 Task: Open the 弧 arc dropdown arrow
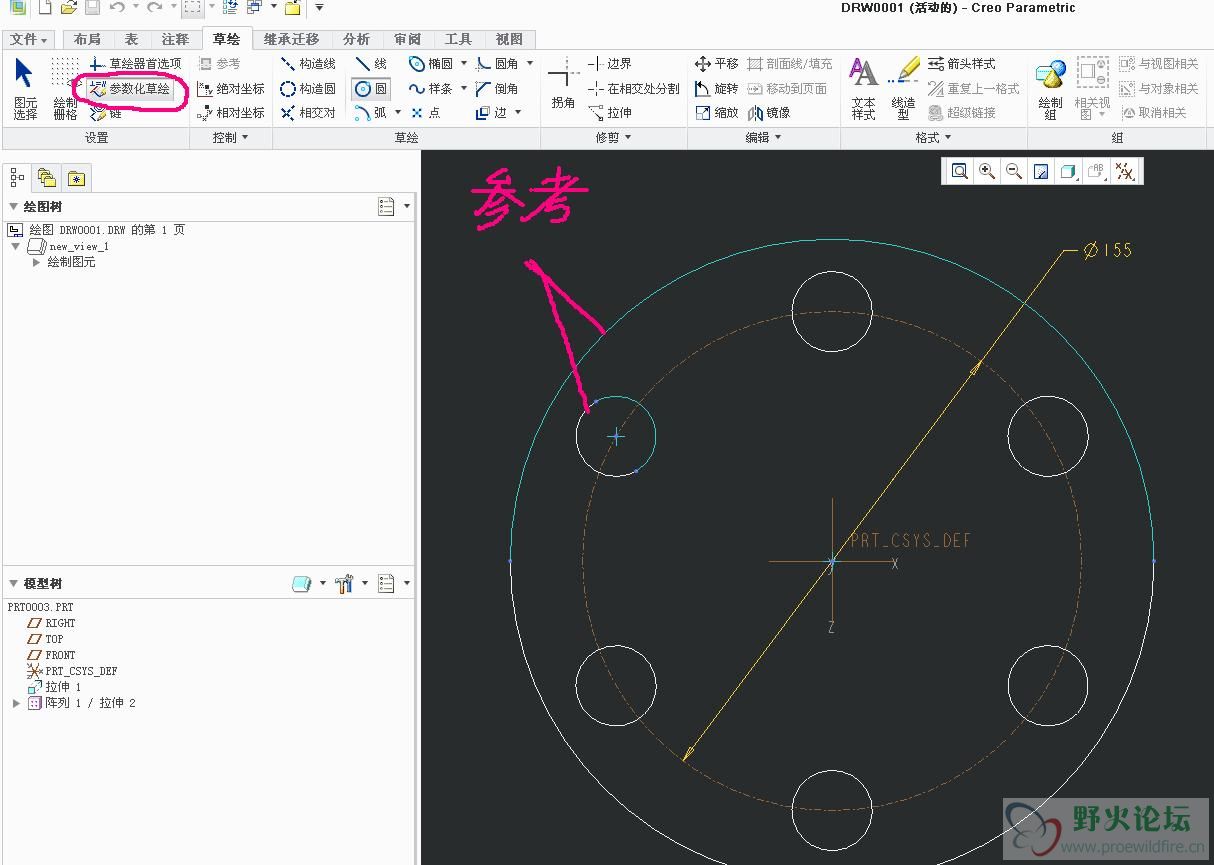tap(397, 113)
